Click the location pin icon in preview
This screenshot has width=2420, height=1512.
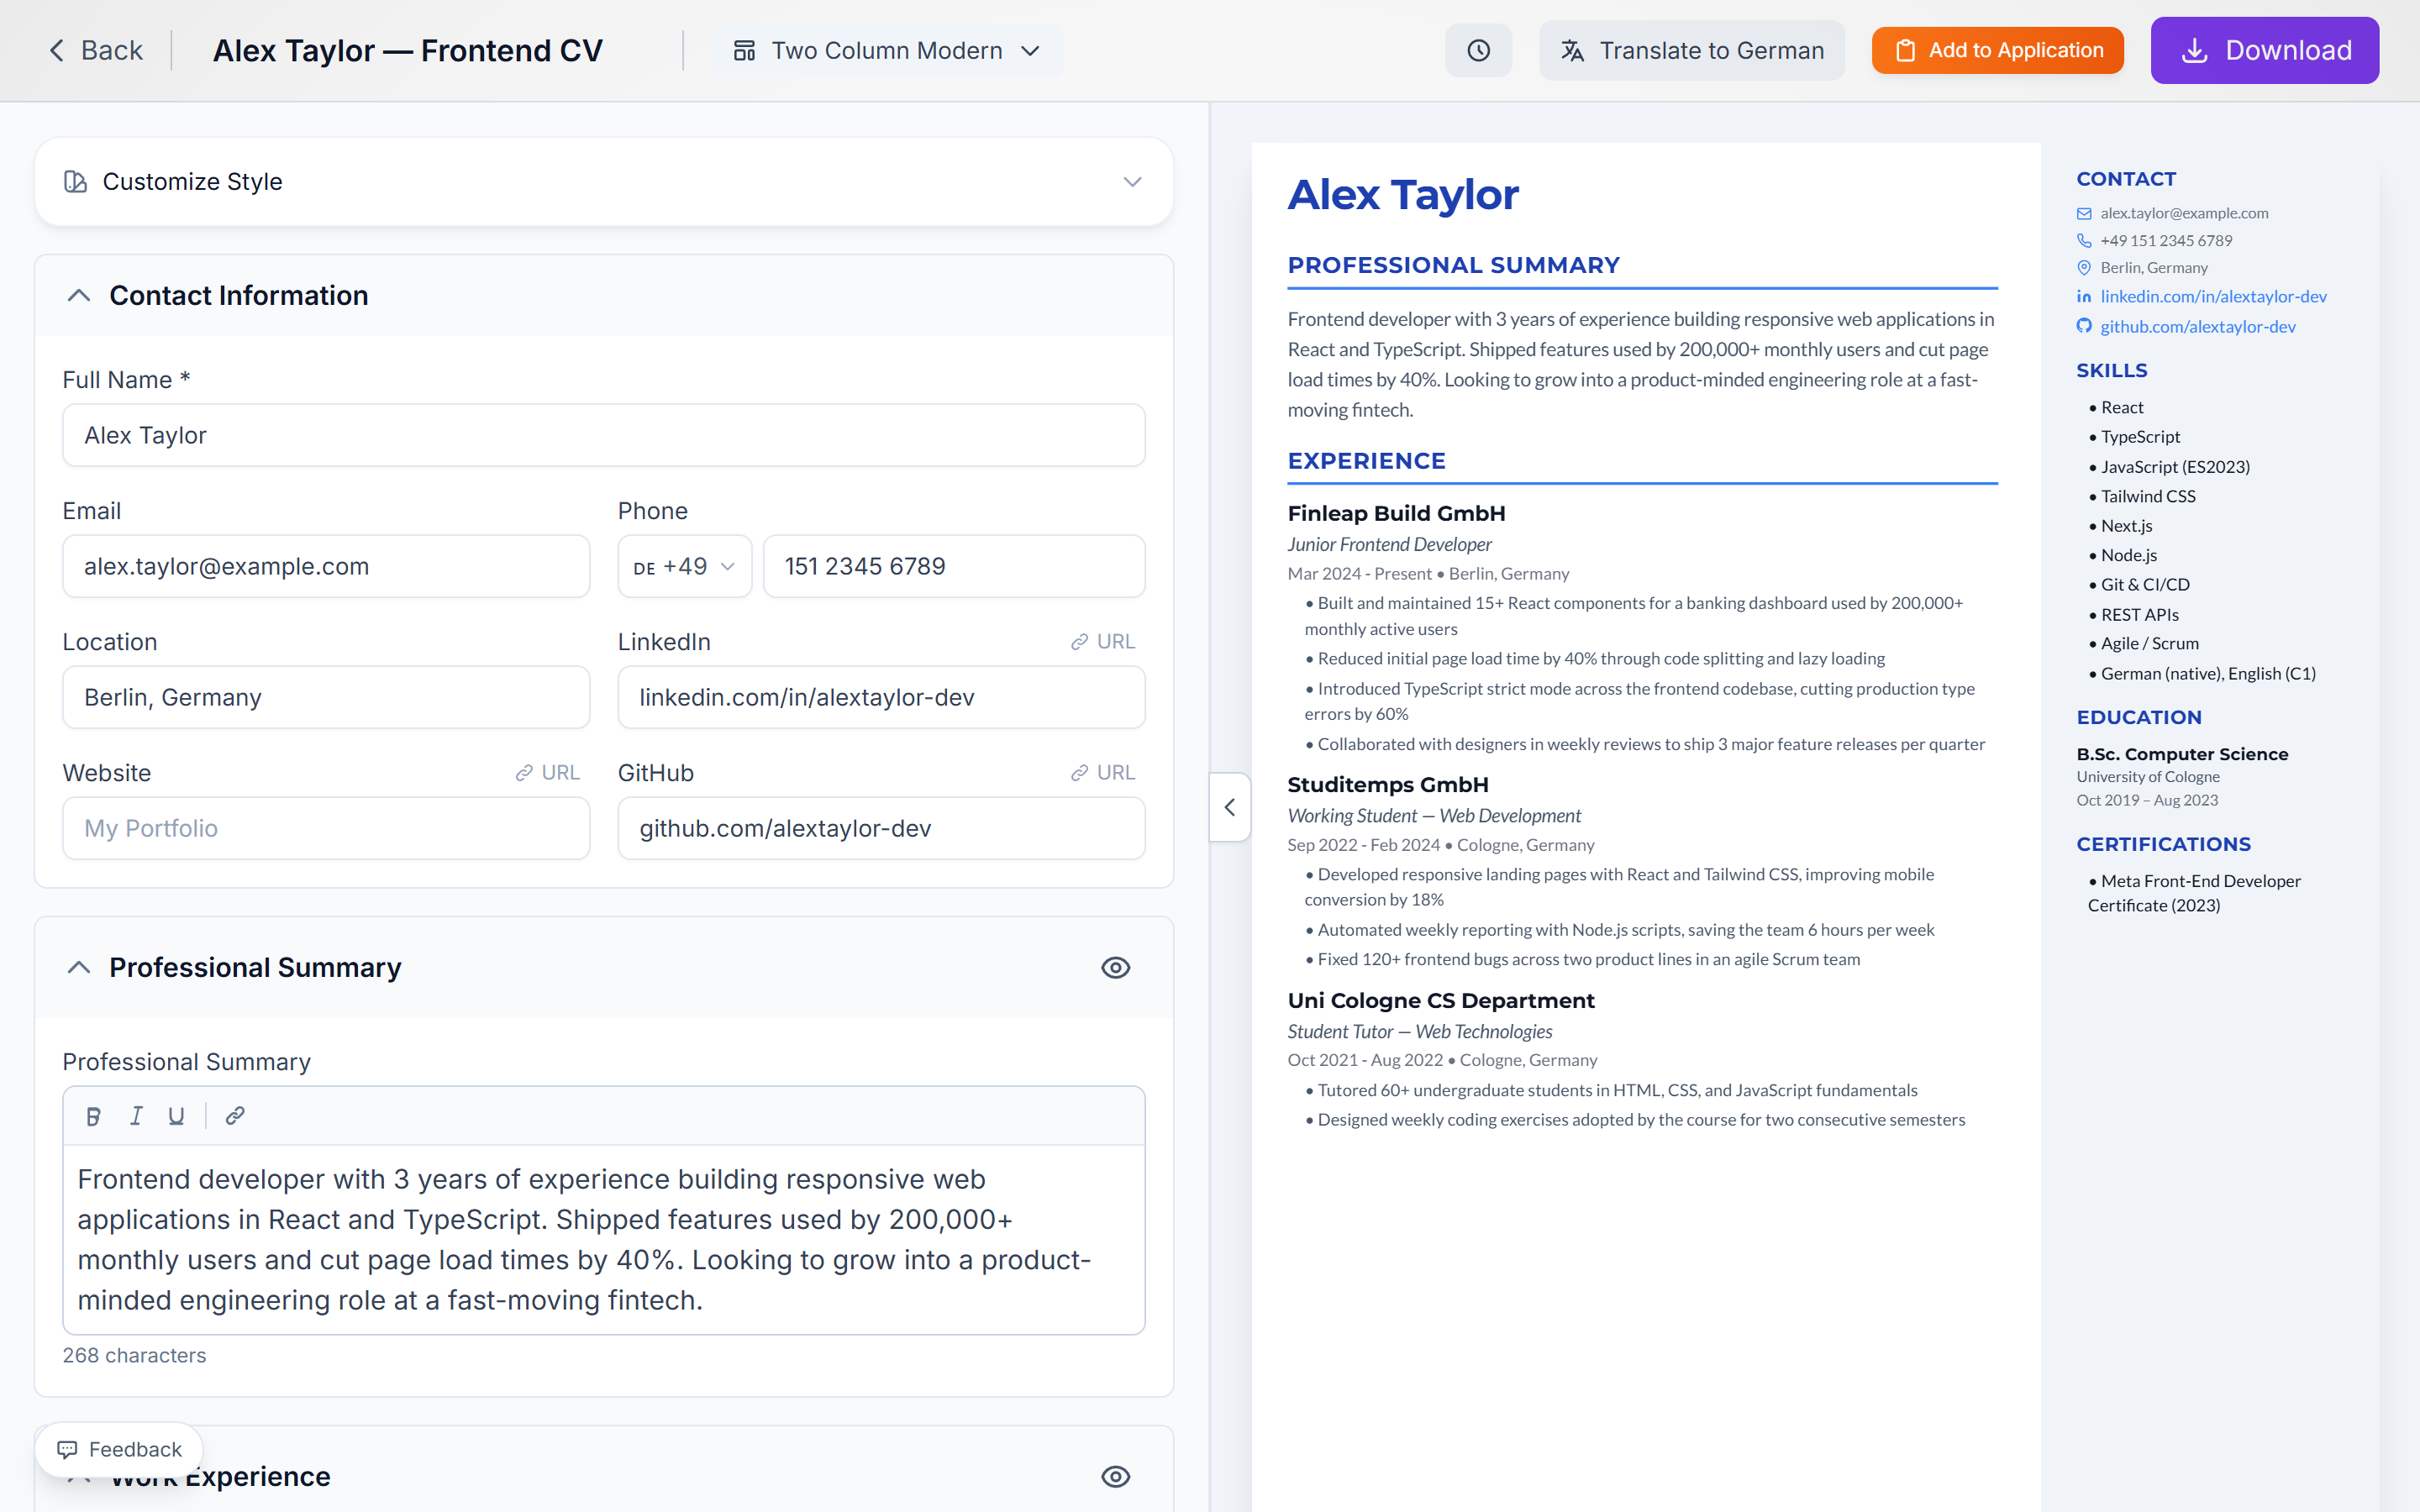(2084, 268)
